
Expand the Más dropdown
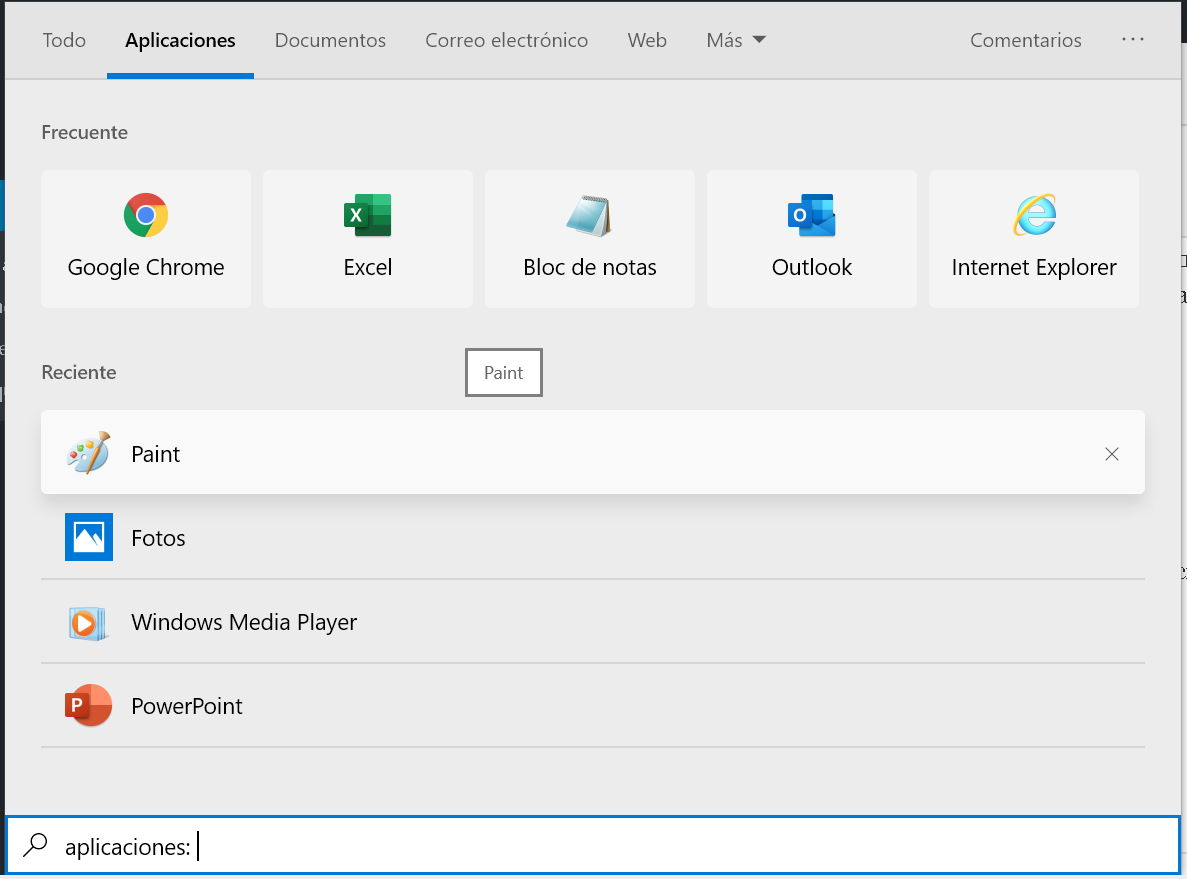pos(736,40)
